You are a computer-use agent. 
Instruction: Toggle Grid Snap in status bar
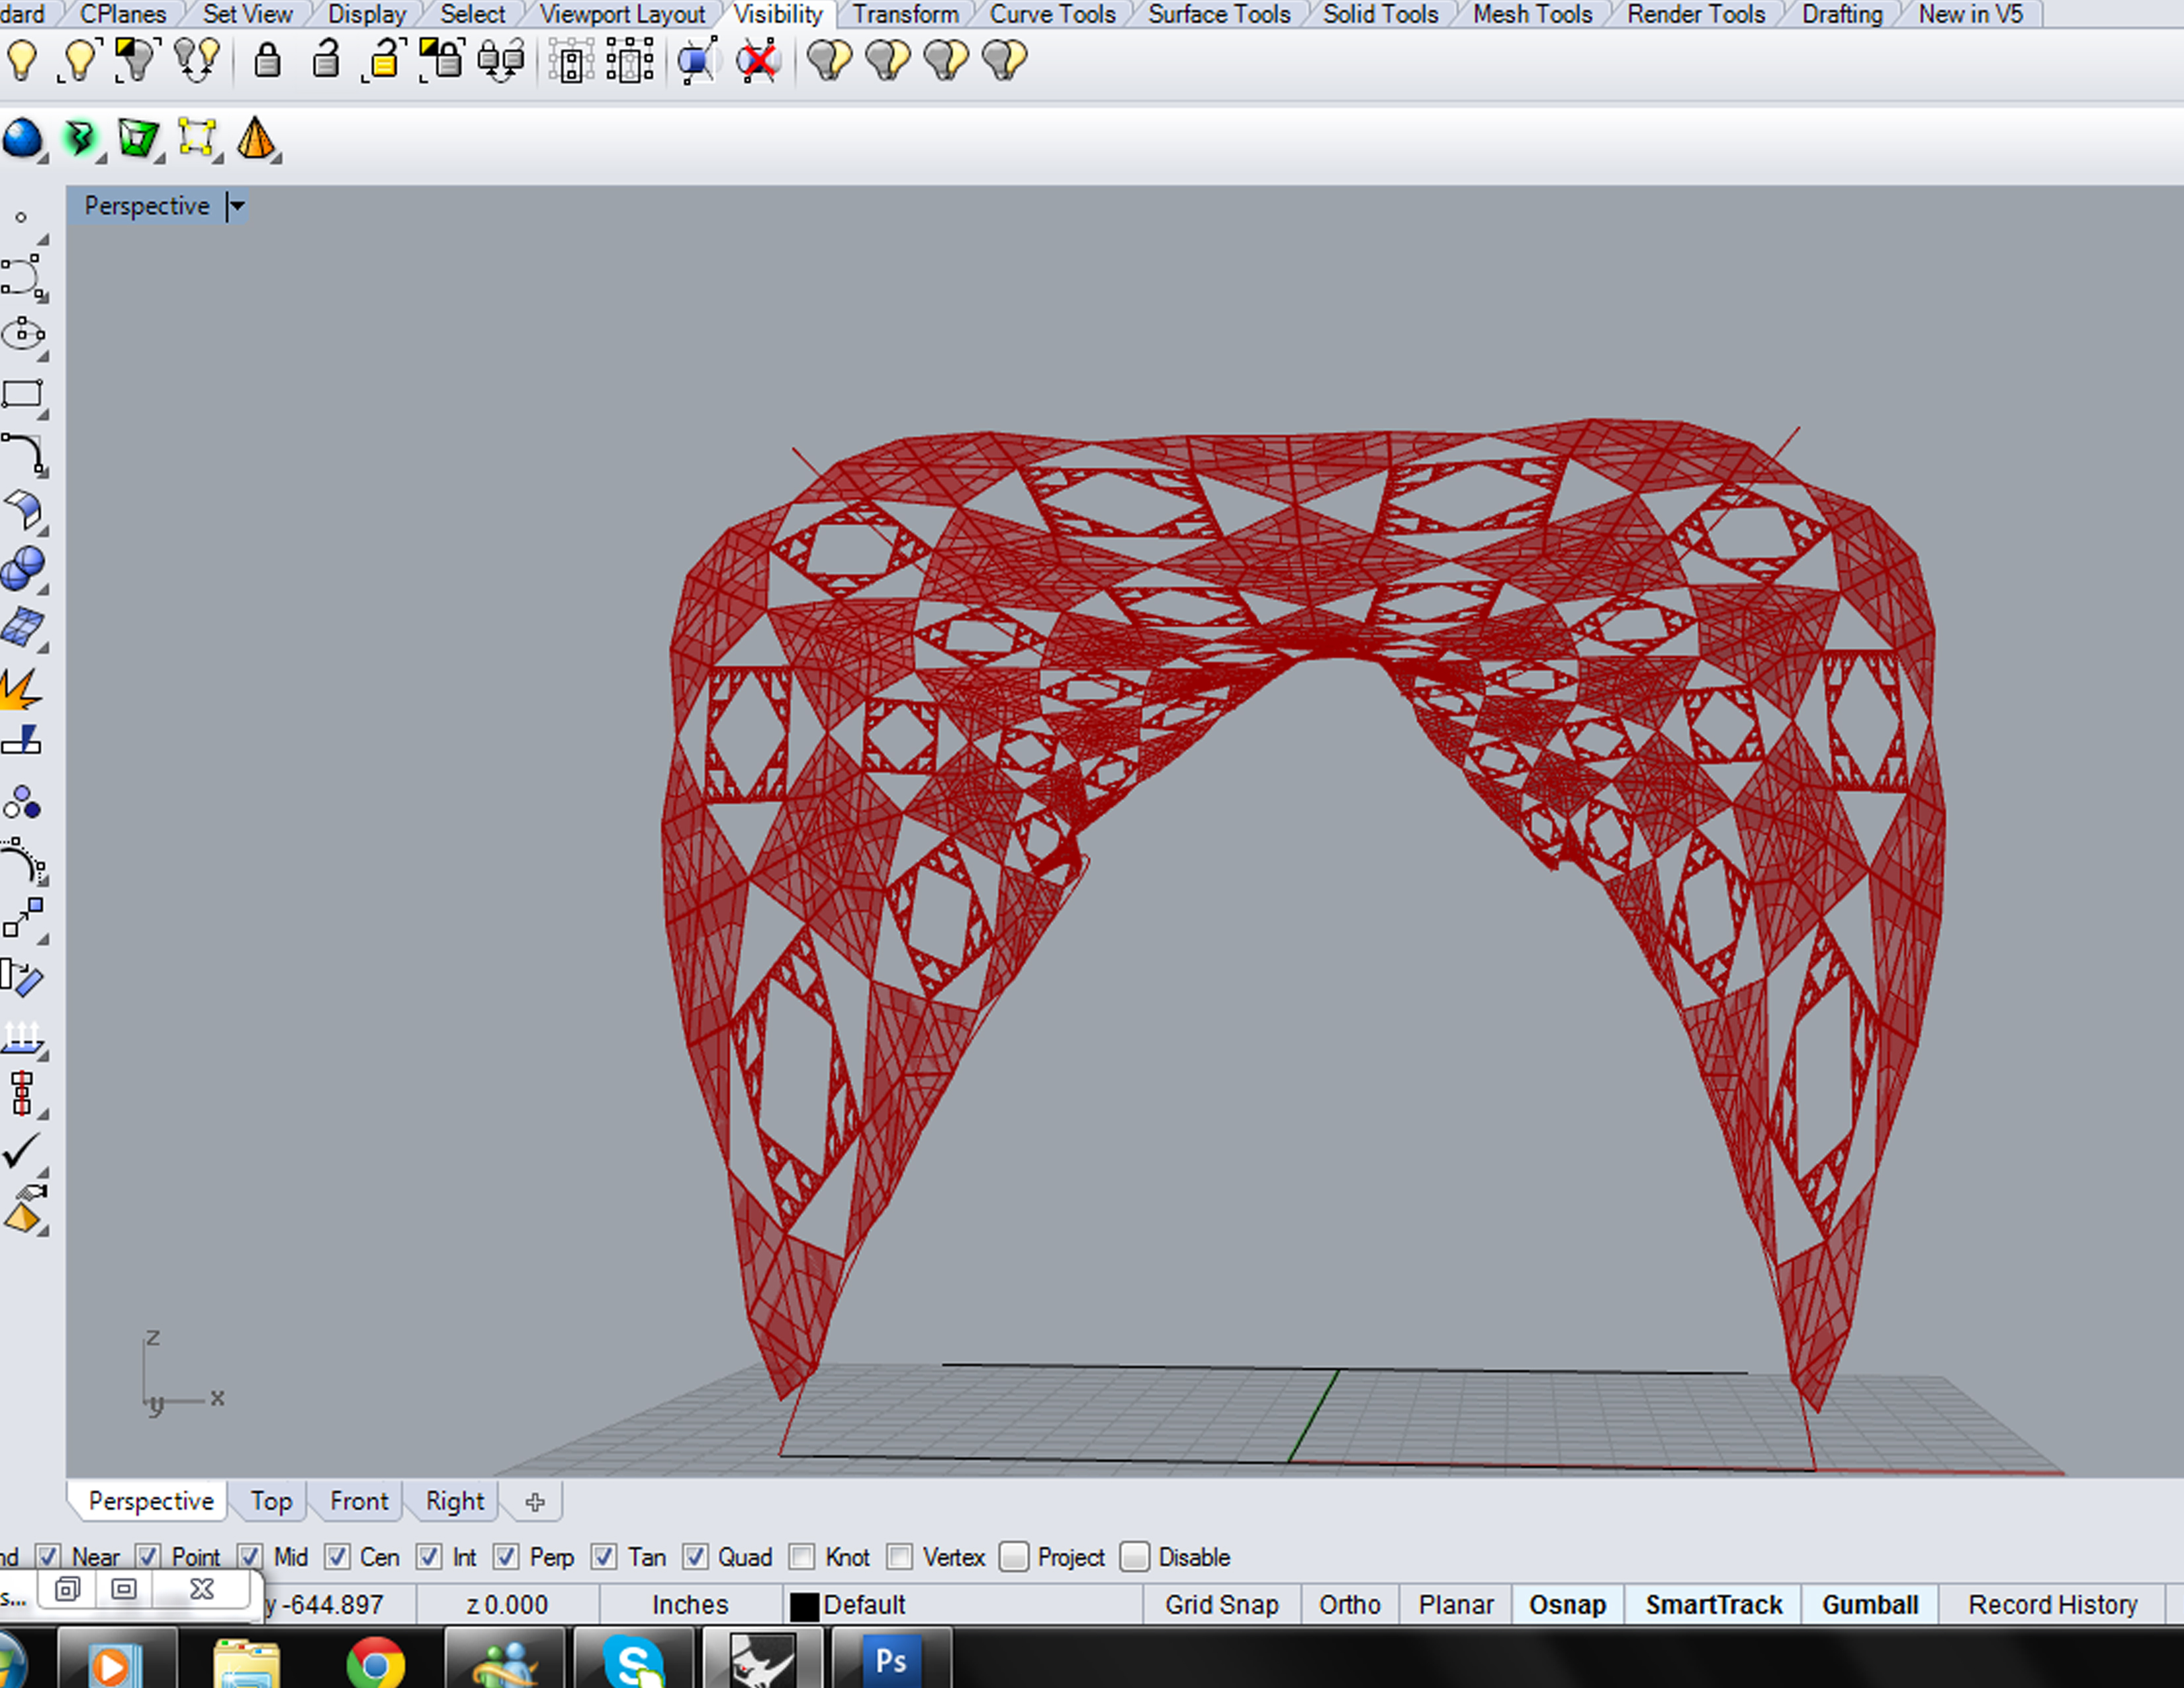tap(1221, 1604)
